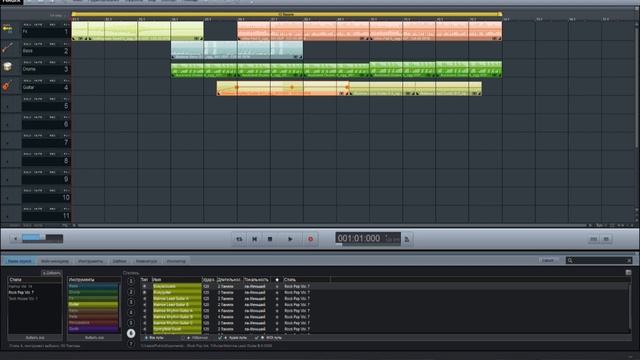
Task: Click the magnifier icon in the search field
Action: (570, 260)
